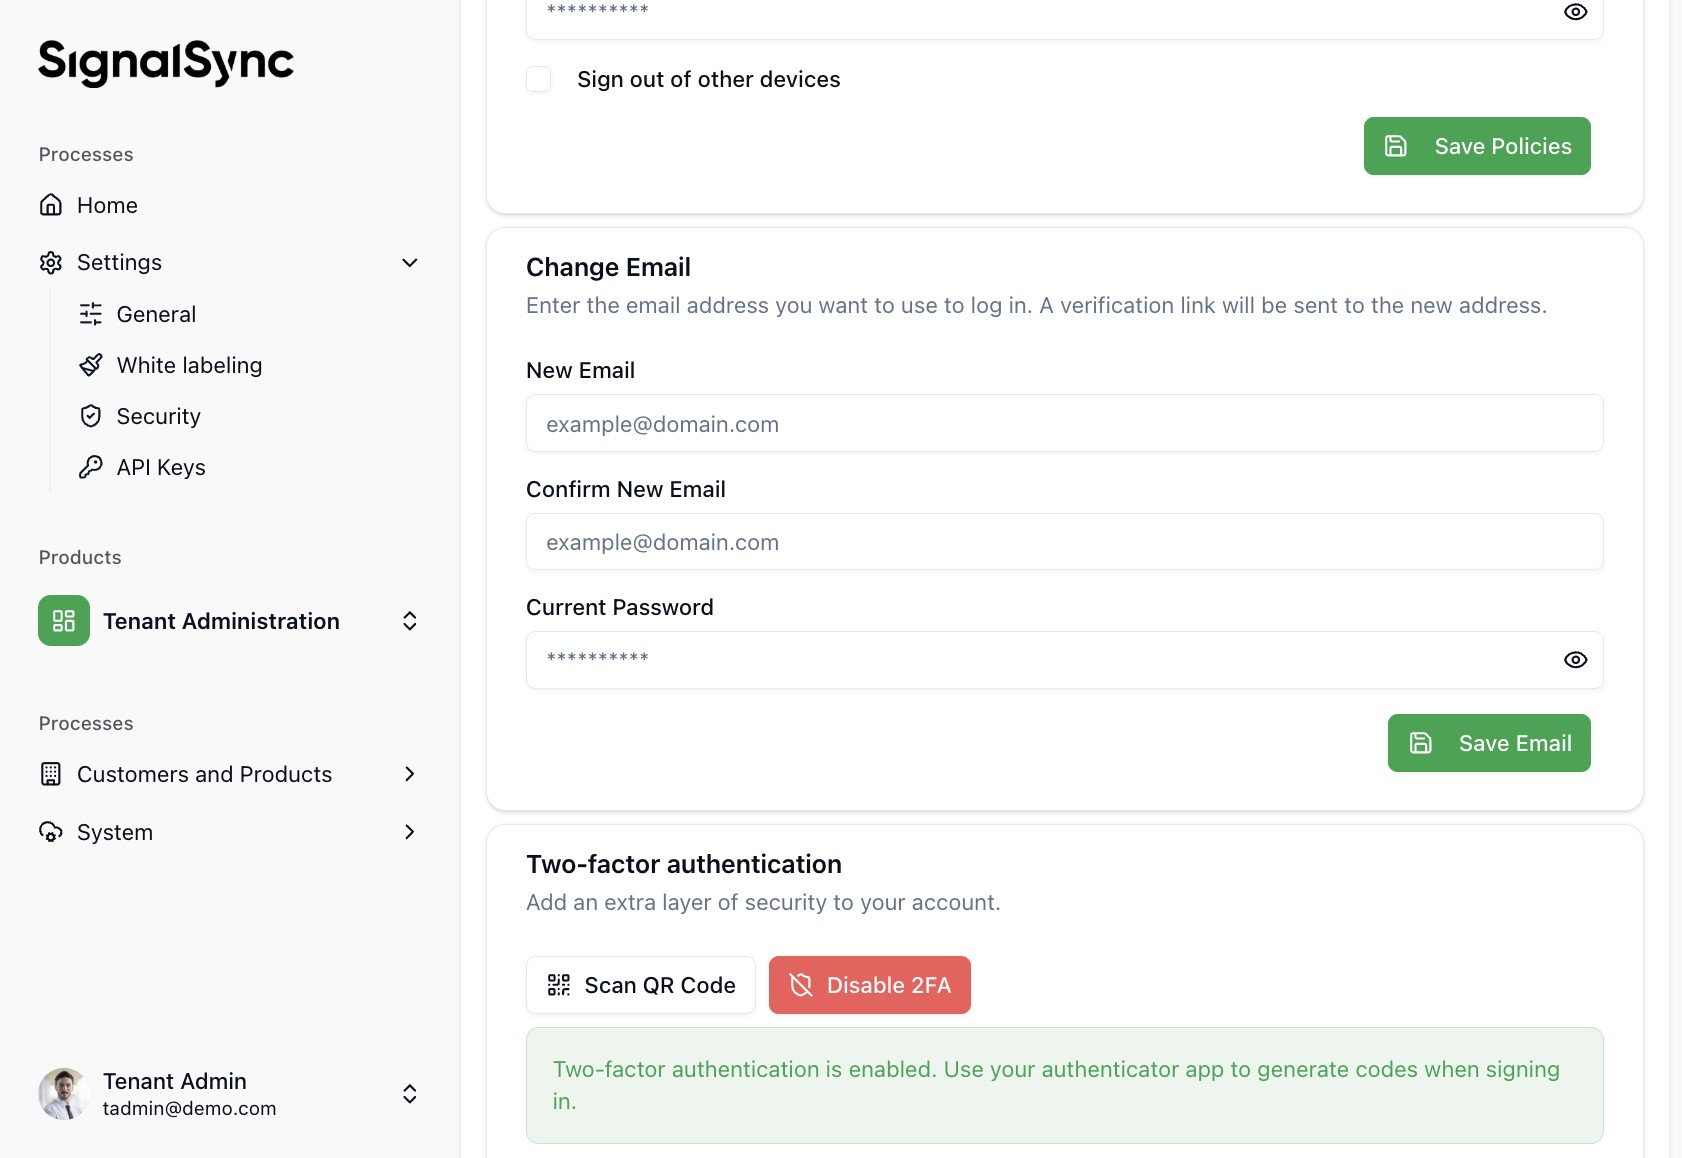Click the 2FA enabled green notice
Viewport: 1682px width, 1158px height.
[x=1065, y=1086]
